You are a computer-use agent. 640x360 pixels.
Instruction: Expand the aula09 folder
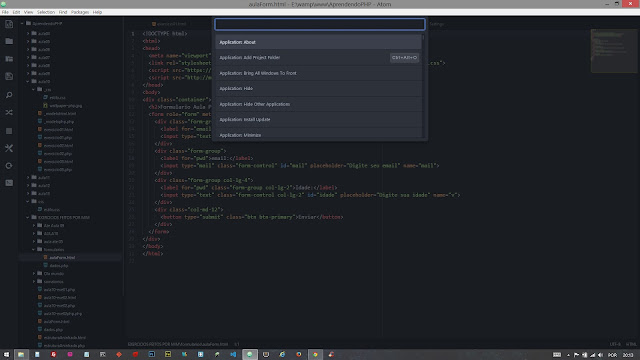point(28,73)
